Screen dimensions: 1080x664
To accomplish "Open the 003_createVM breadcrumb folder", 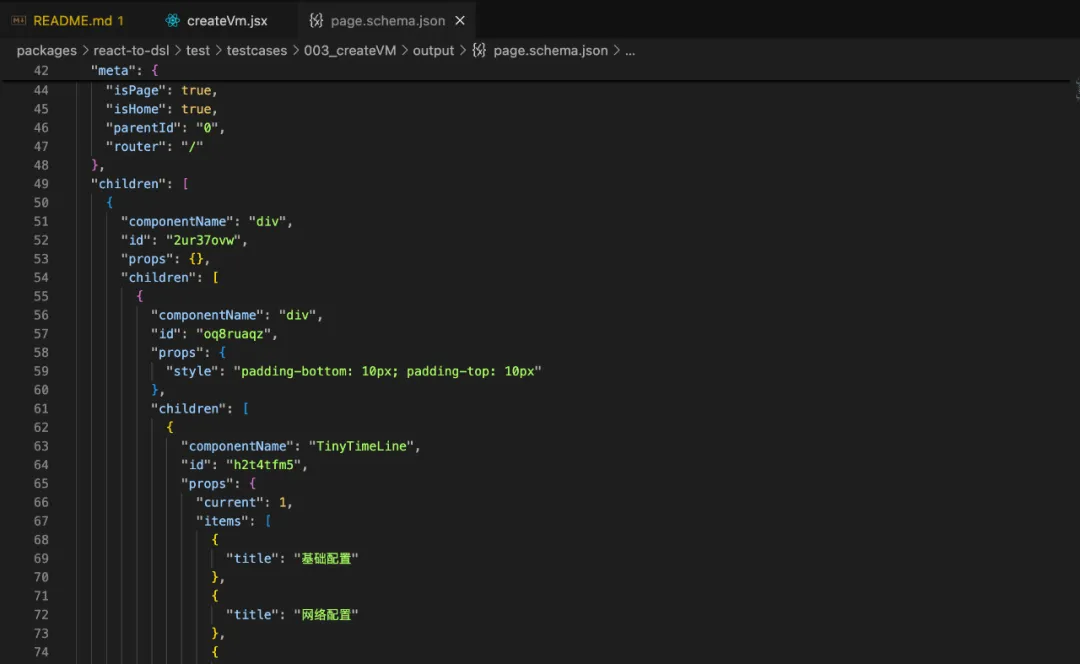I will click(x=350, y=50).
